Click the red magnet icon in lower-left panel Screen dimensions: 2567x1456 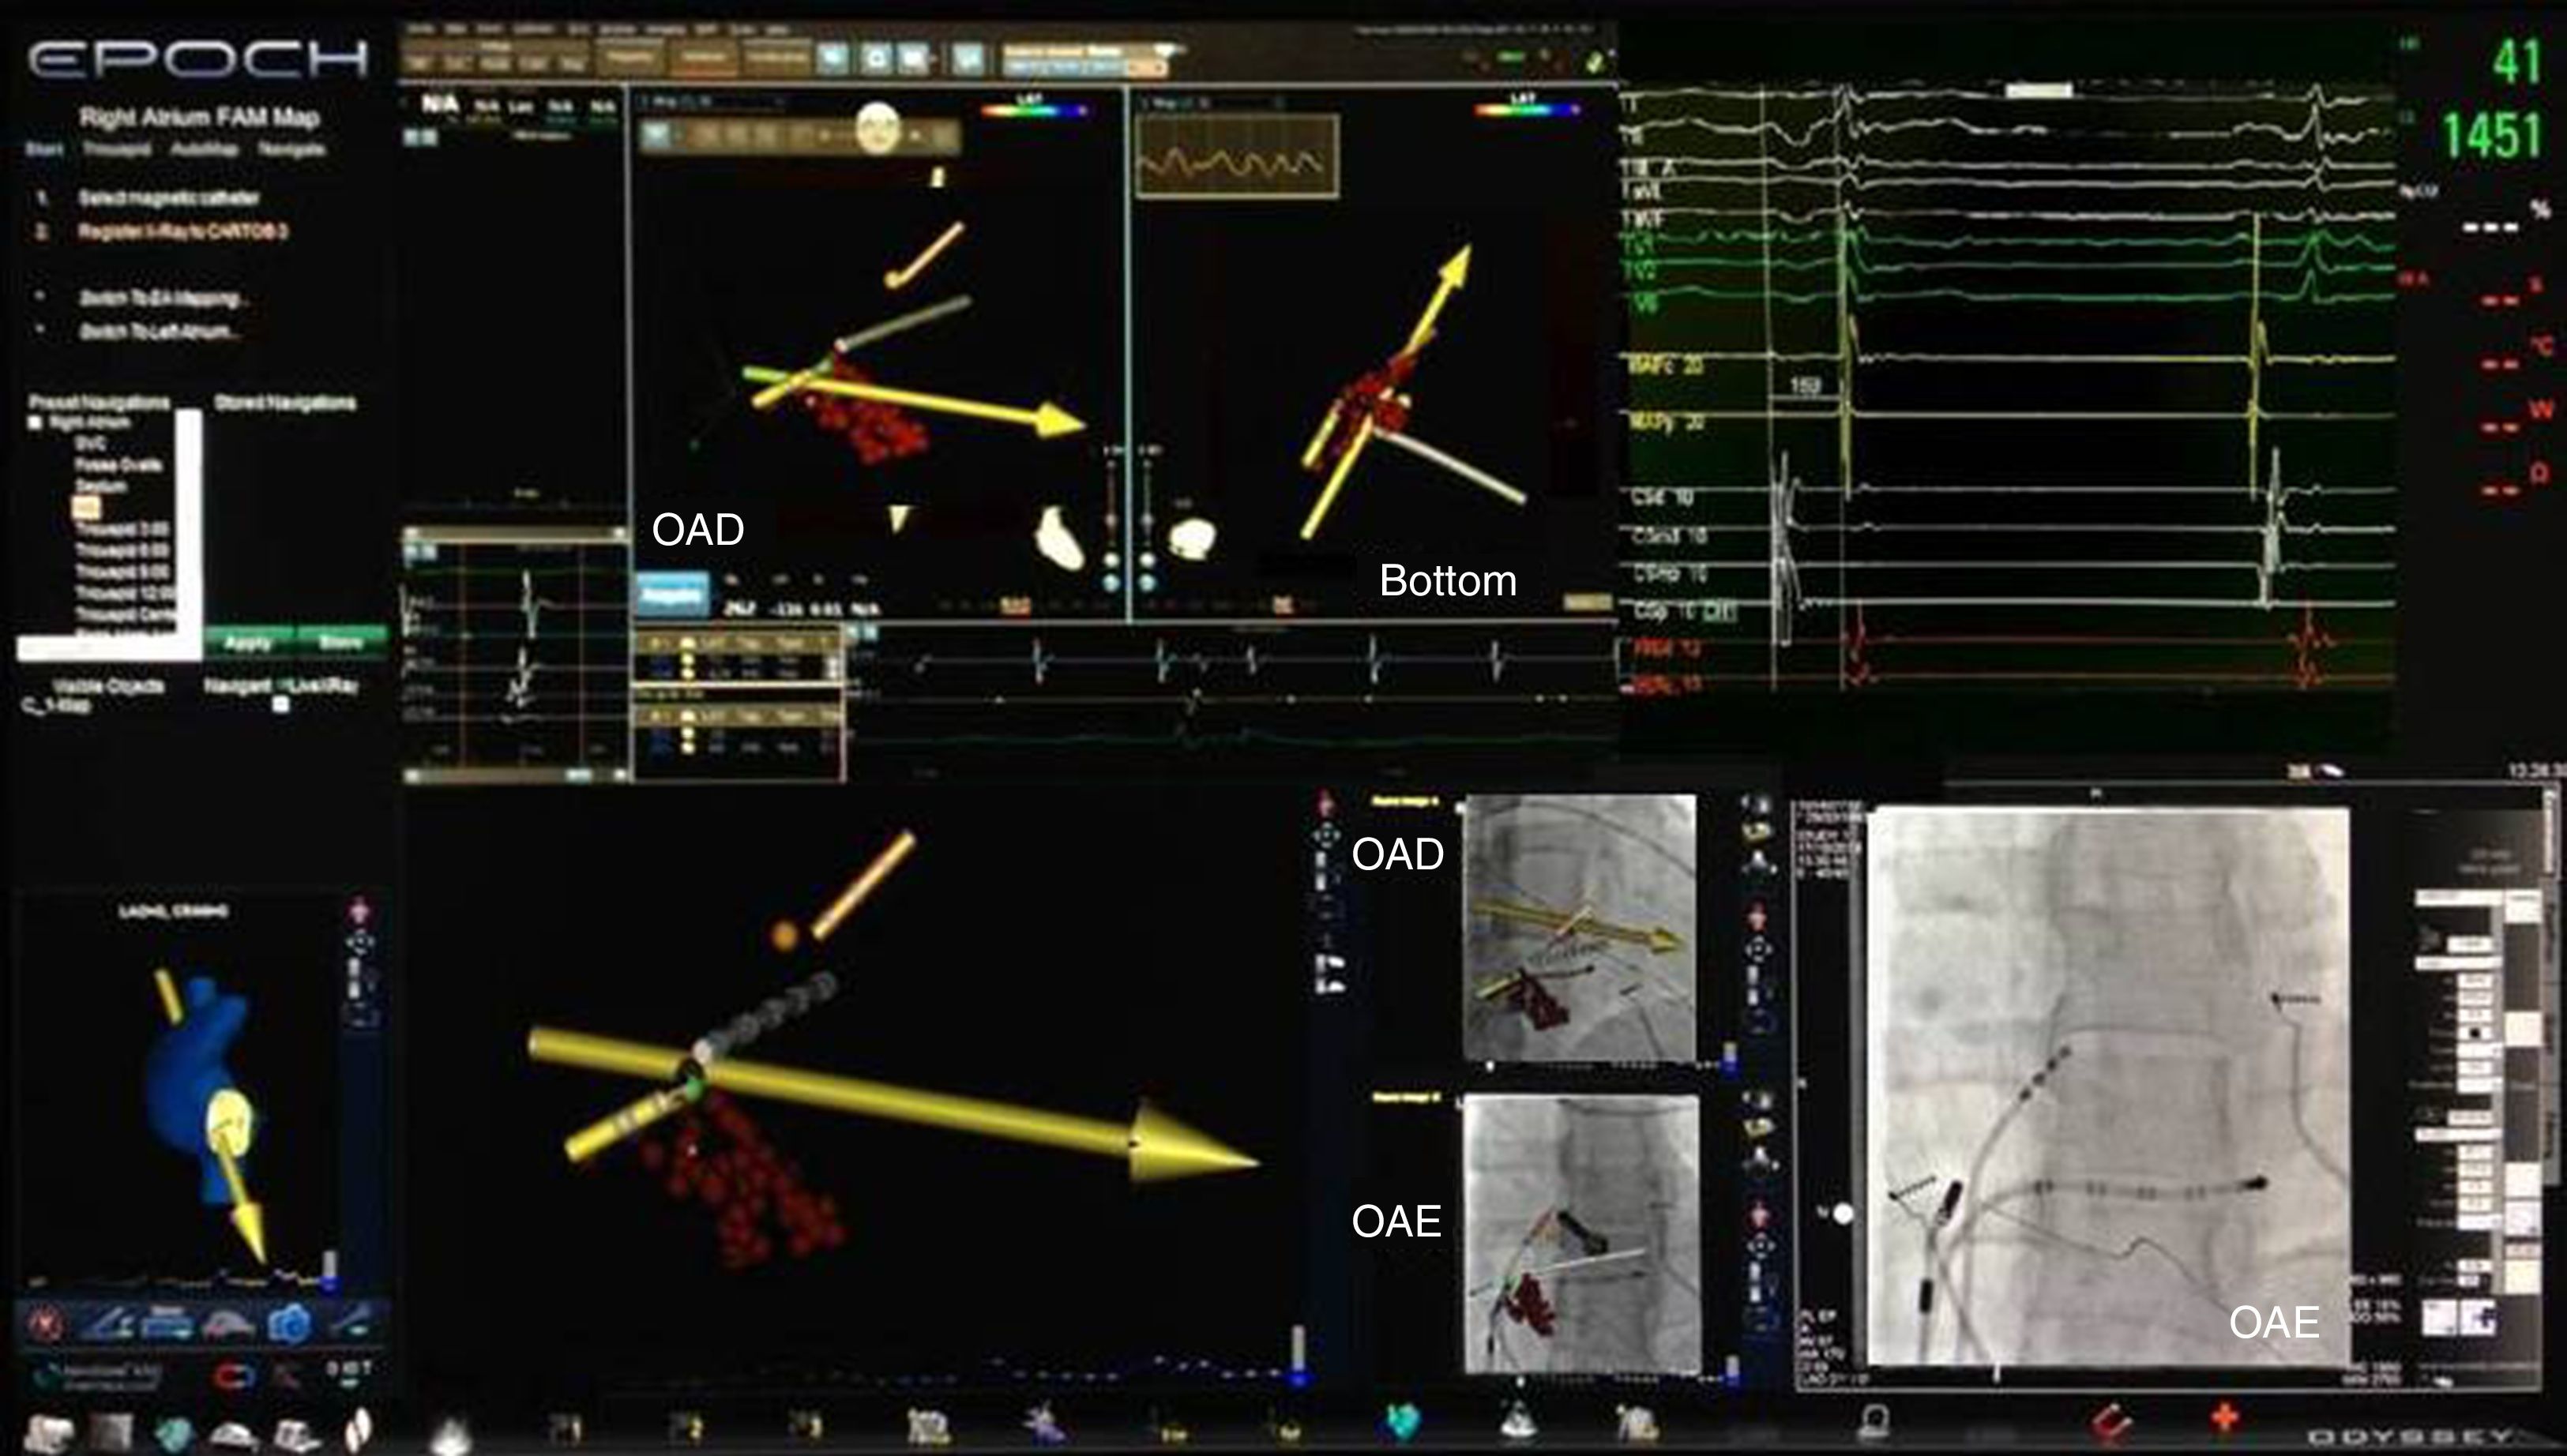pyautogui.click(x=234, y=1376)
